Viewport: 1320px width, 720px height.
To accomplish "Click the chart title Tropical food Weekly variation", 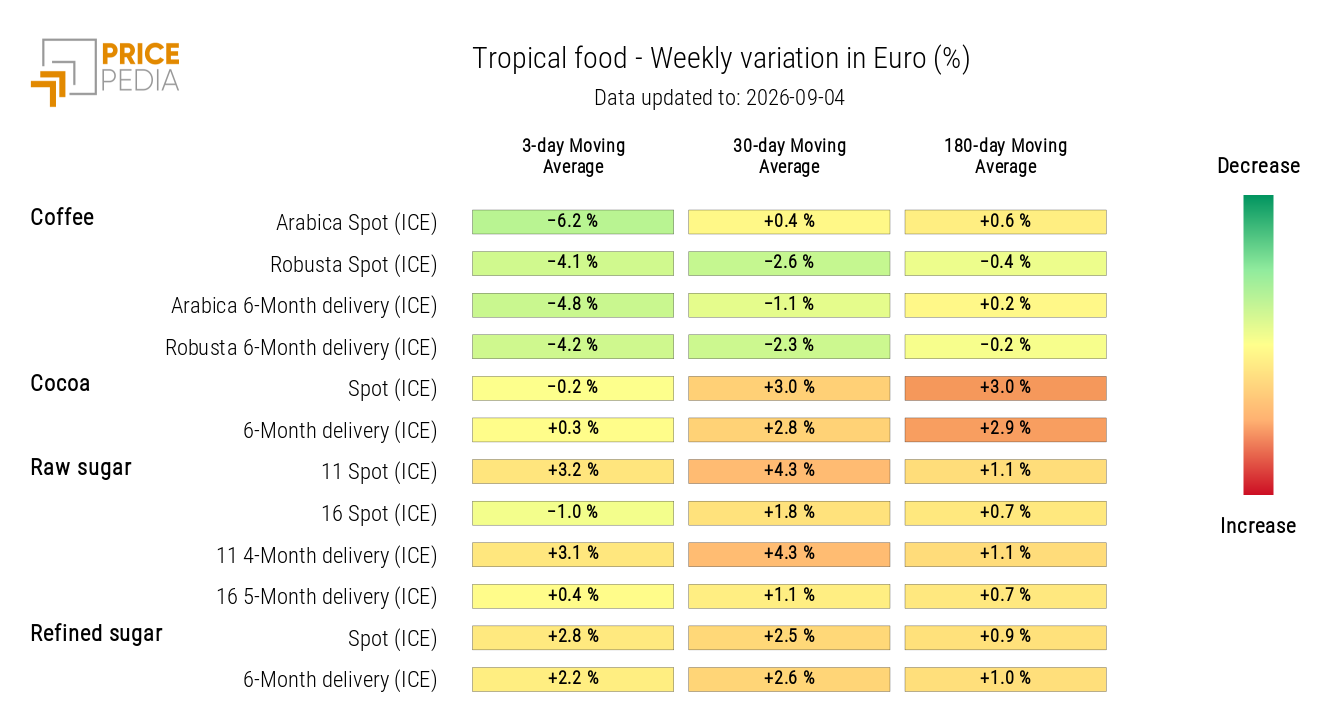I will click(x=721, y=59).
